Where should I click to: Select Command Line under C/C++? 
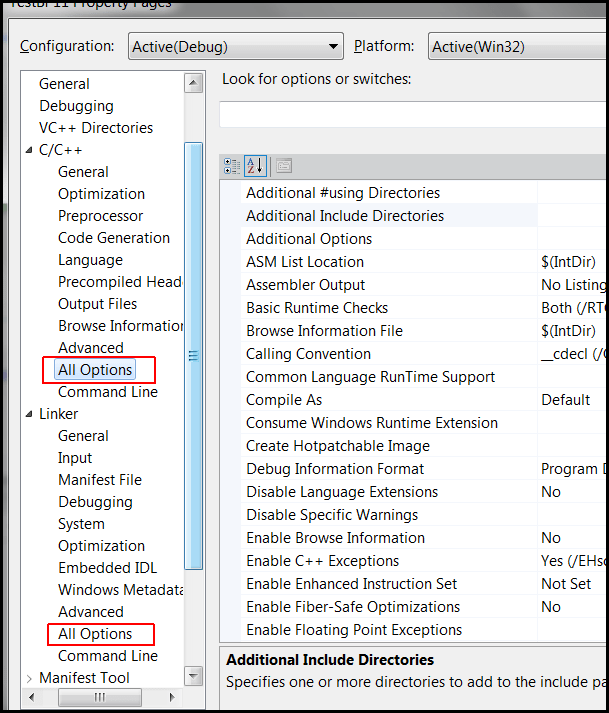point(107,392)
